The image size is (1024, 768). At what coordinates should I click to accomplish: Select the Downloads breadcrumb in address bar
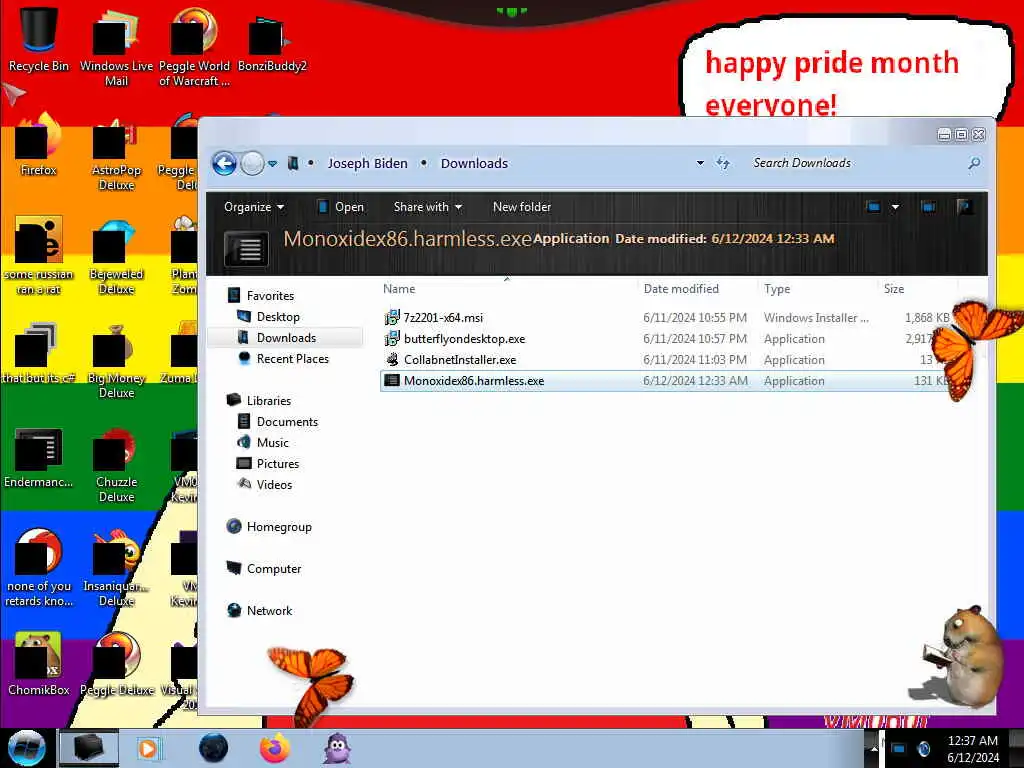coord(474,163)
